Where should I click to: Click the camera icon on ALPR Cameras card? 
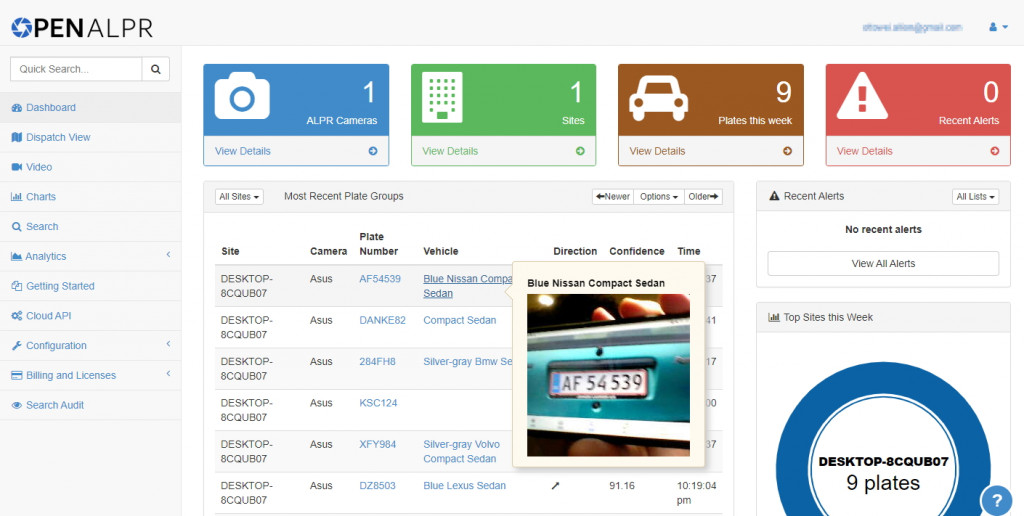(242, 96)
